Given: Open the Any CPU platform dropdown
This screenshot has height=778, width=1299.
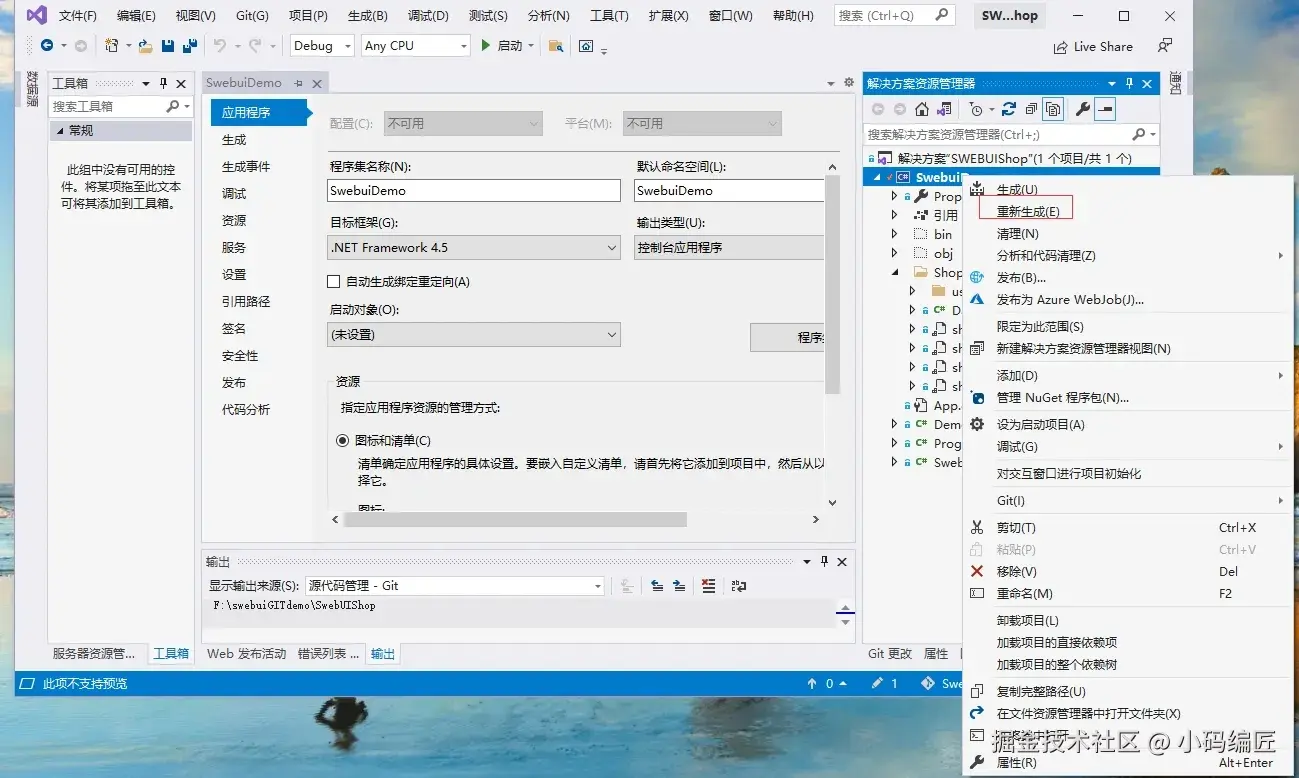Looking at the screenshot, I should 415,46.
